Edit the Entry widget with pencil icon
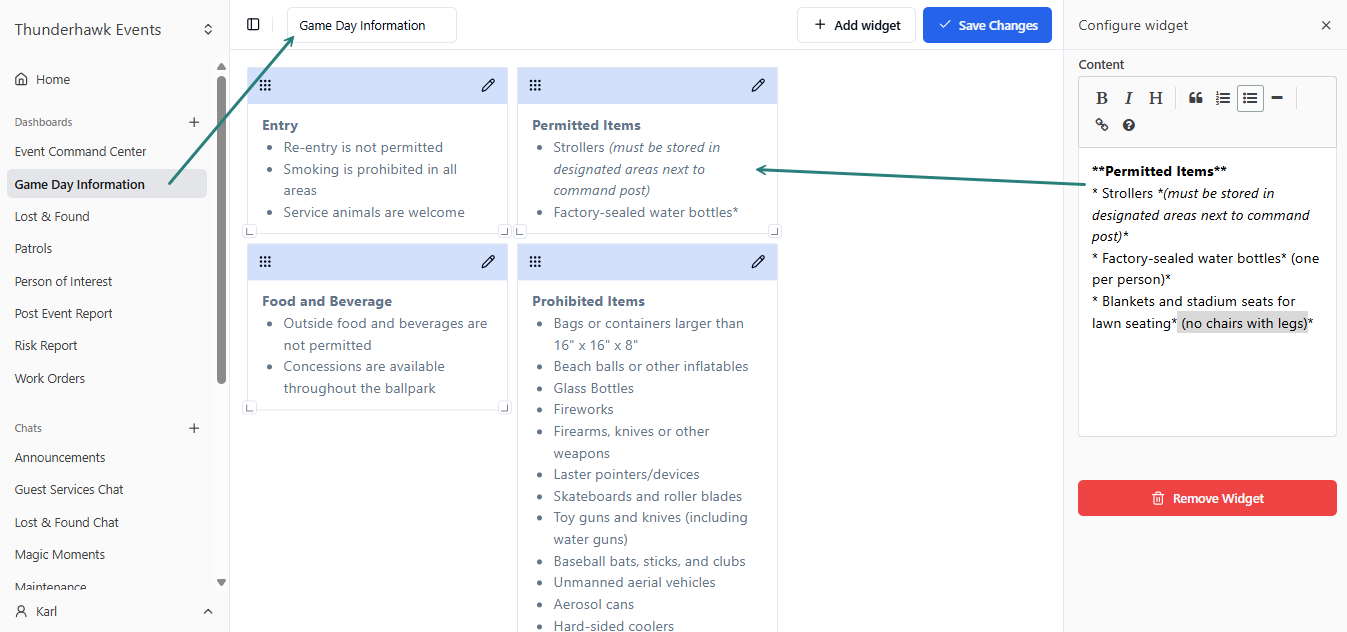Screen dimensions: 1347x632 [x=488, y=86]
